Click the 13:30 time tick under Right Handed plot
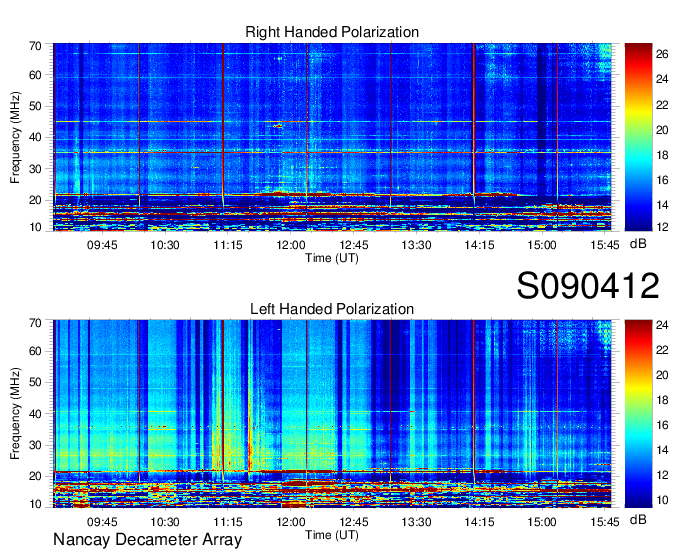680x552 pixels. coord(416,245)
